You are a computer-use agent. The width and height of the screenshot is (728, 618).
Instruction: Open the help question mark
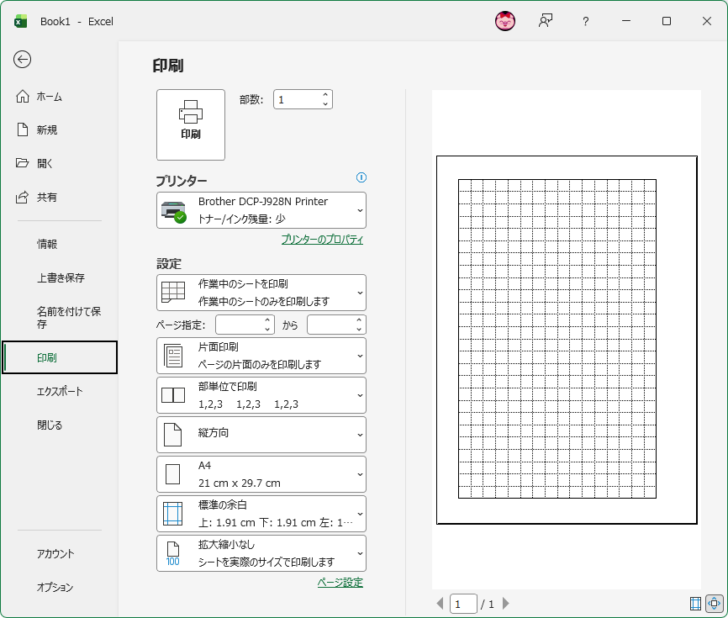pyautogui.click(x=585, y=21)
